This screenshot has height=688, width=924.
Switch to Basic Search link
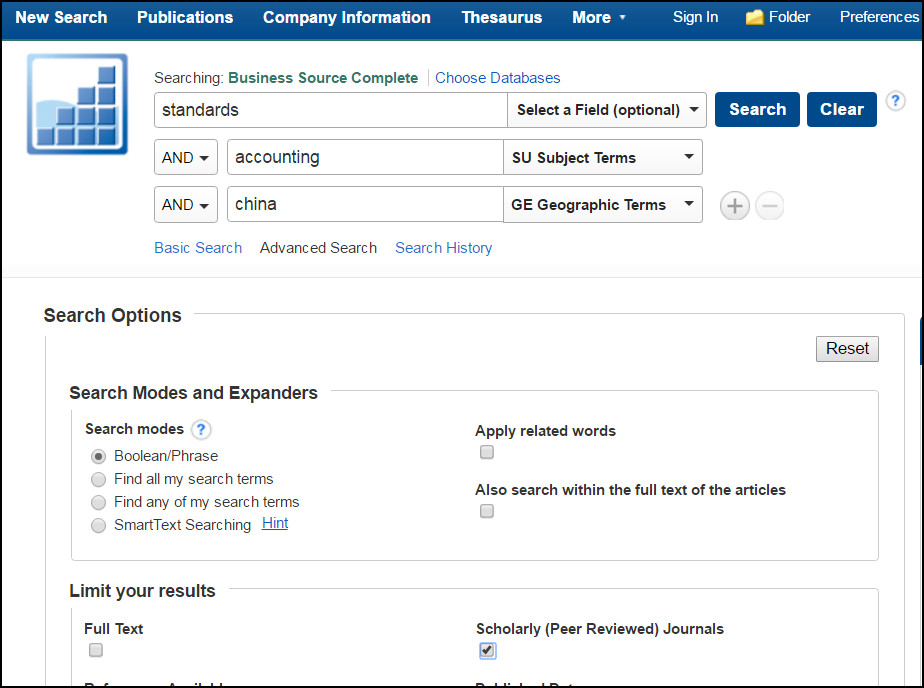click(x=198, y=248)
